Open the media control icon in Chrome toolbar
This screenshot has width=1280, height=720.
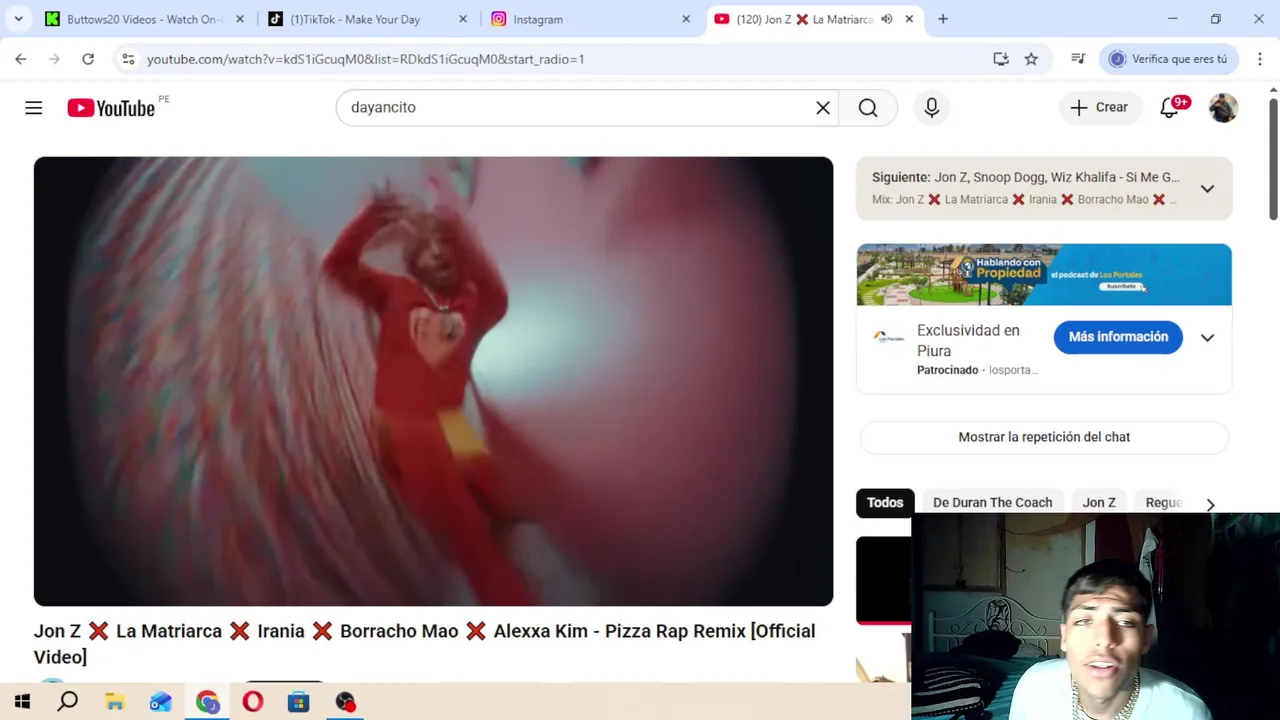tap(1078, 59)
